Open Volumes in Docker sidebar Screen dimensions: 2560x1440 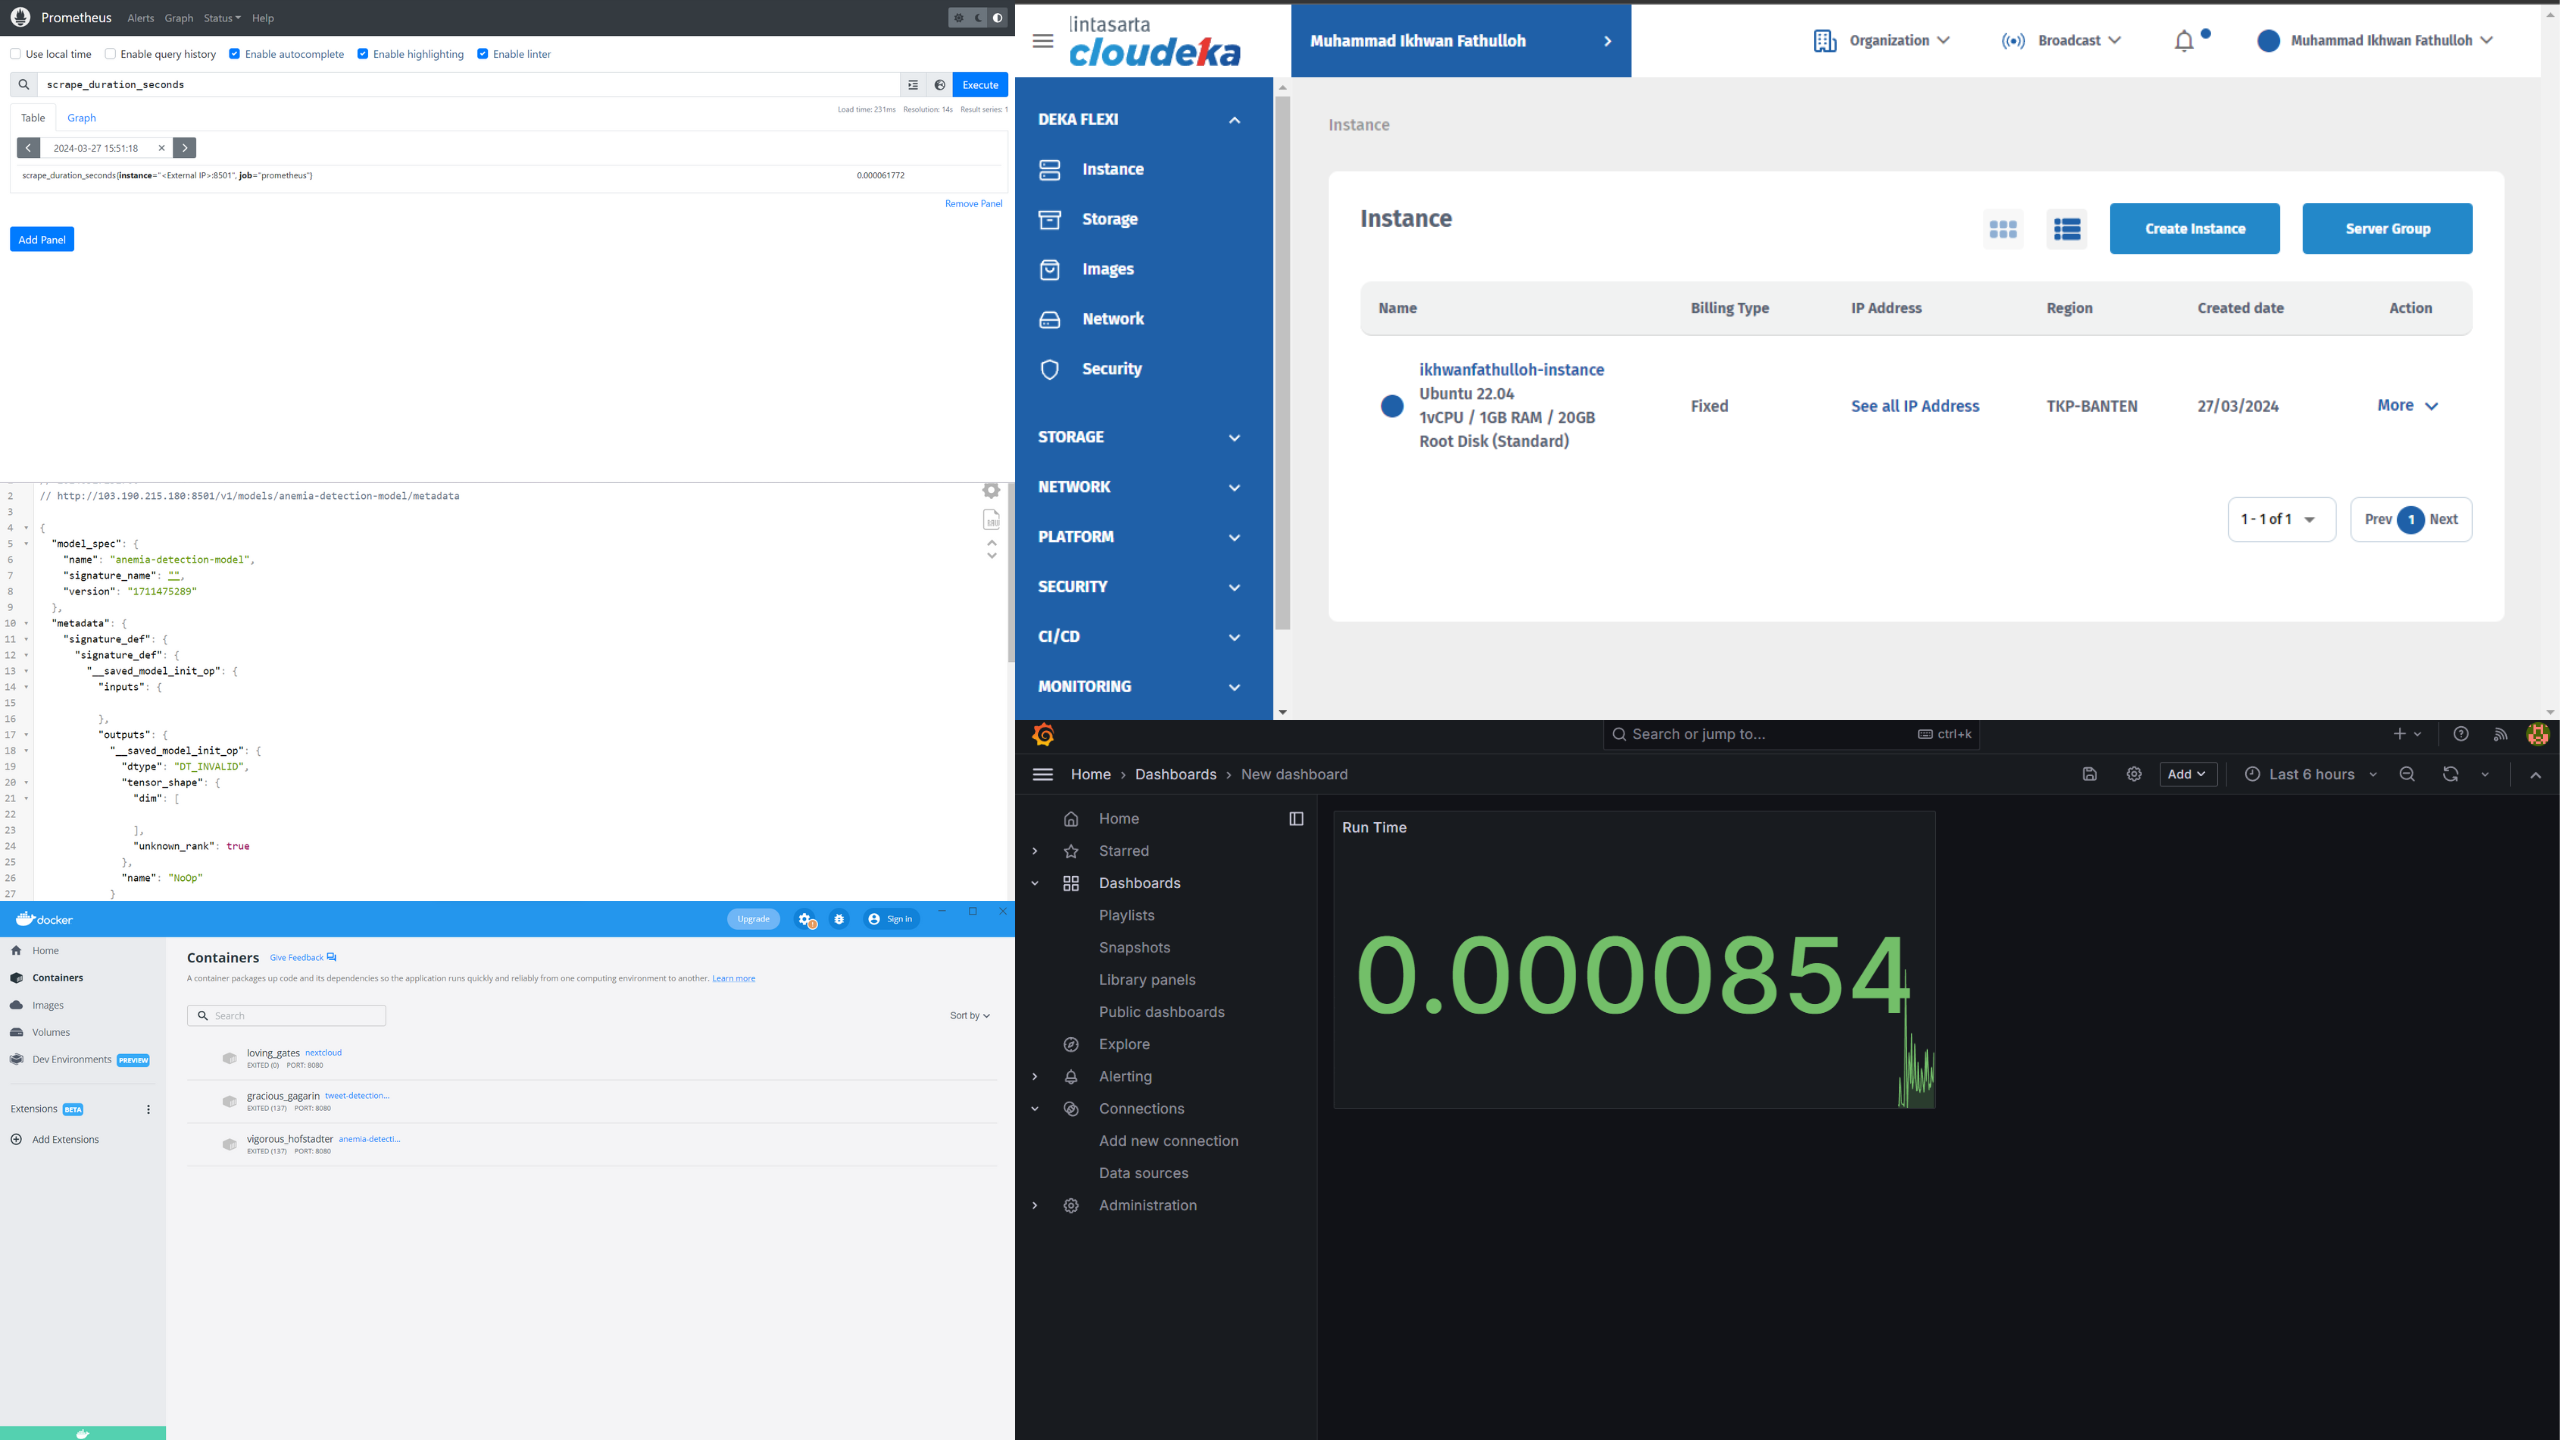(50, 1032)
